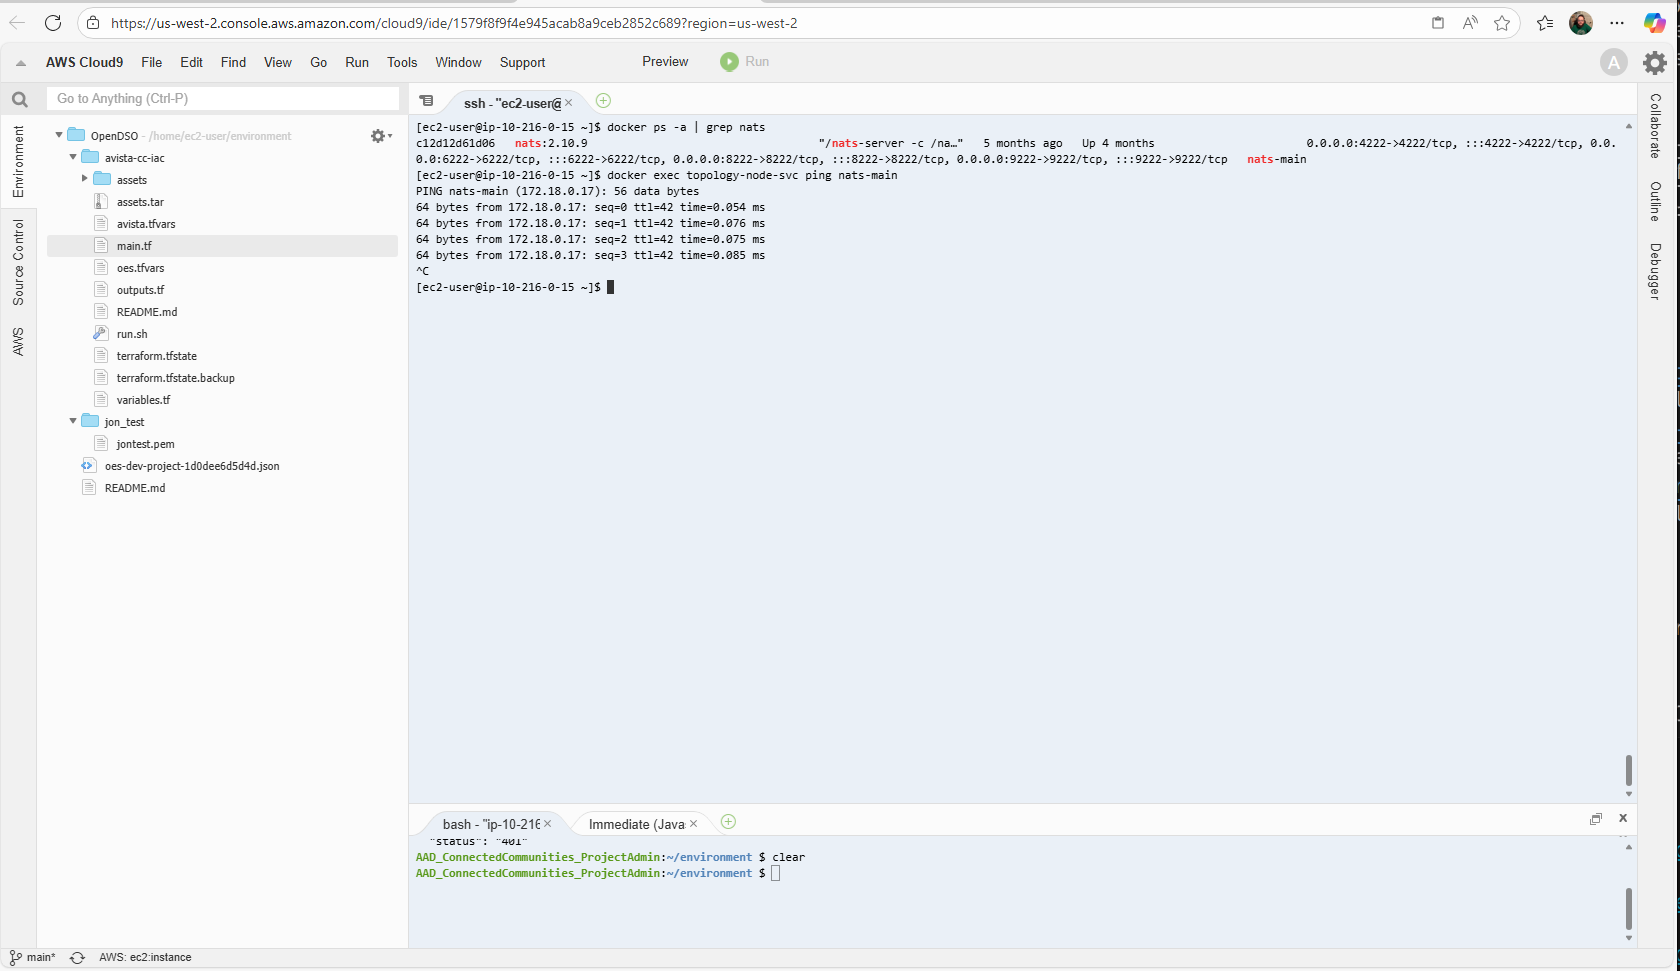Screen dimensions: 1680x971
Task: Add page to favorites star icon
Action: pos(1502,23)
